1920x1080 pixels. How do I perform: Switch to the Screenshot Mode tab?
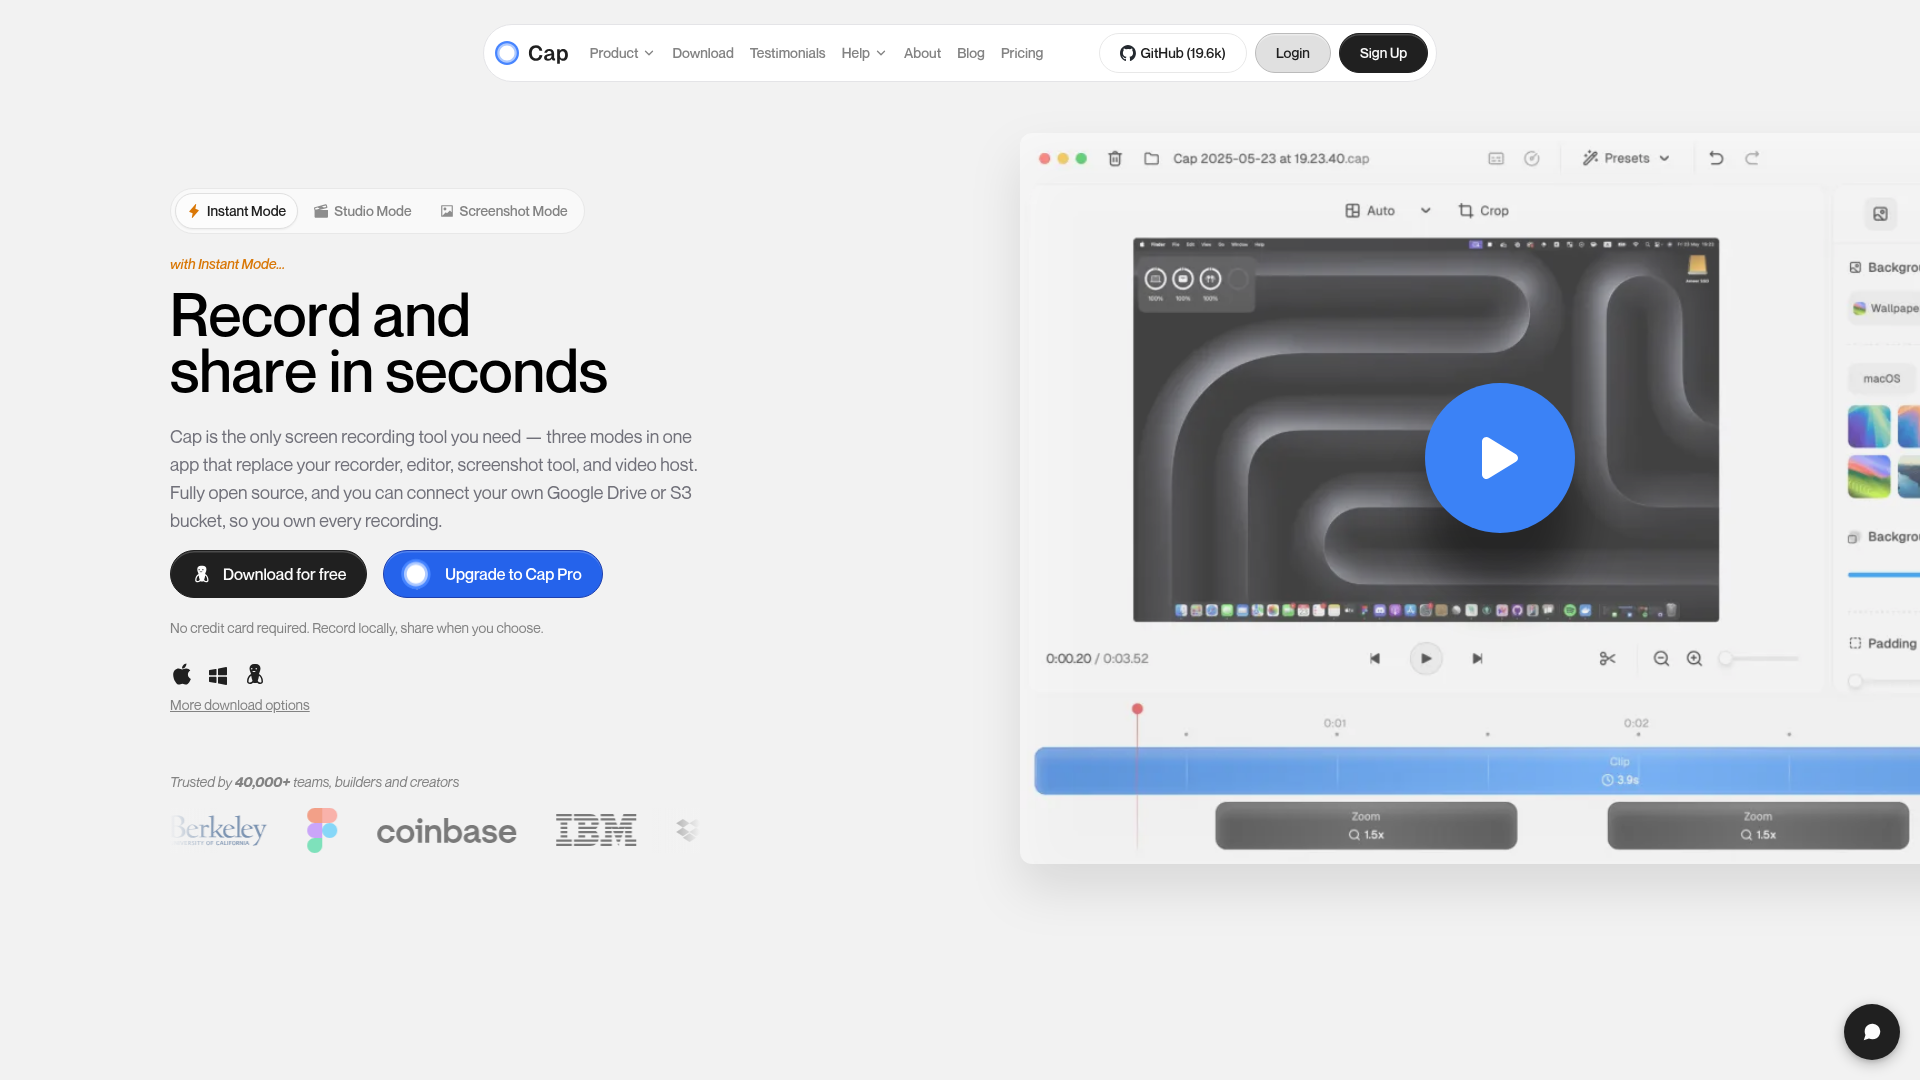(x=504, y=211)
